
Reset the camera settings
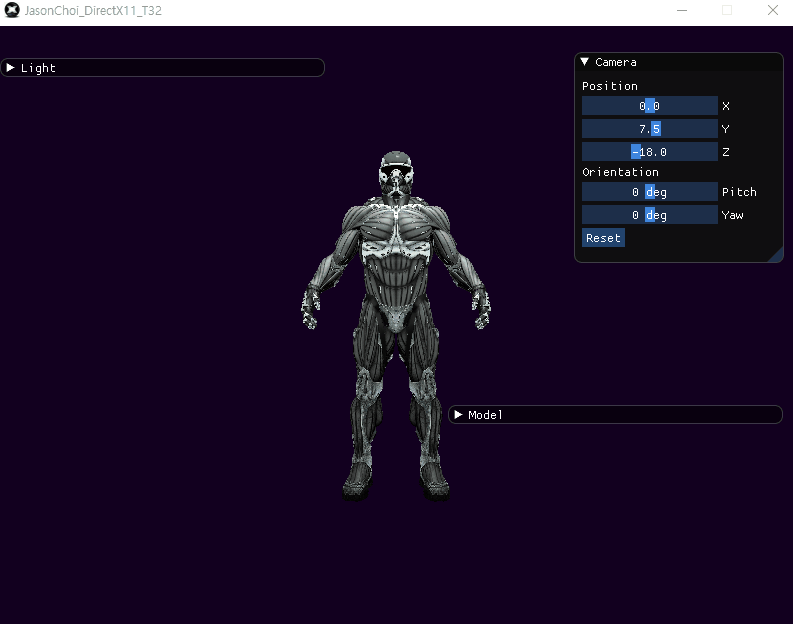coord(603,238)
